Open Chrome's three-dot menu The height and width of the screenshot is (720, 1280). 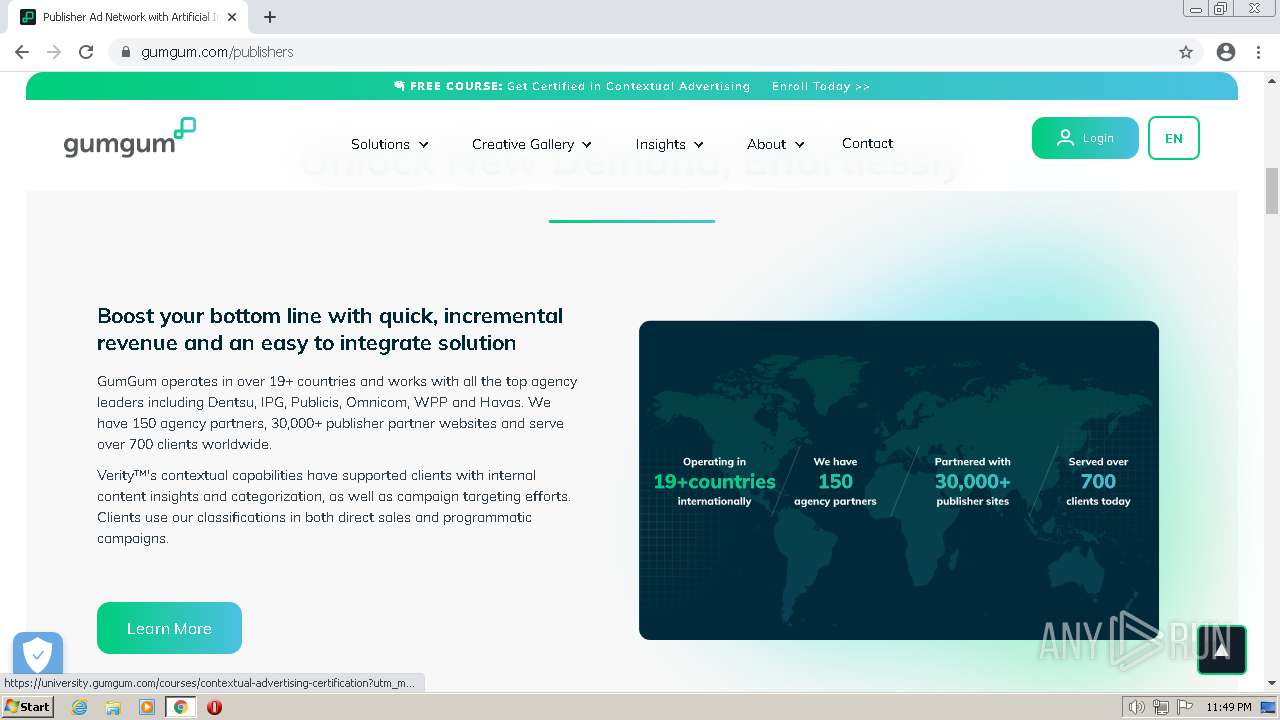click(x=1258, y=52)
